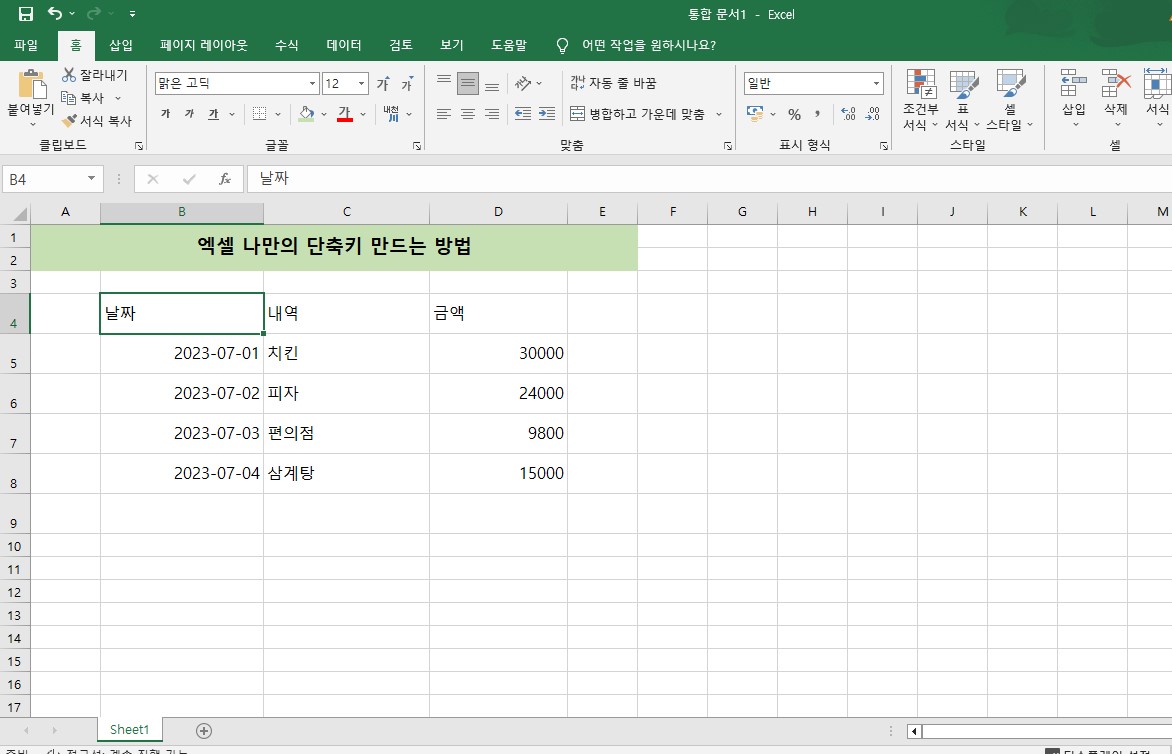Open the font color red swatch
Viewport: 1172px width, 754px height.
(347, 113)
